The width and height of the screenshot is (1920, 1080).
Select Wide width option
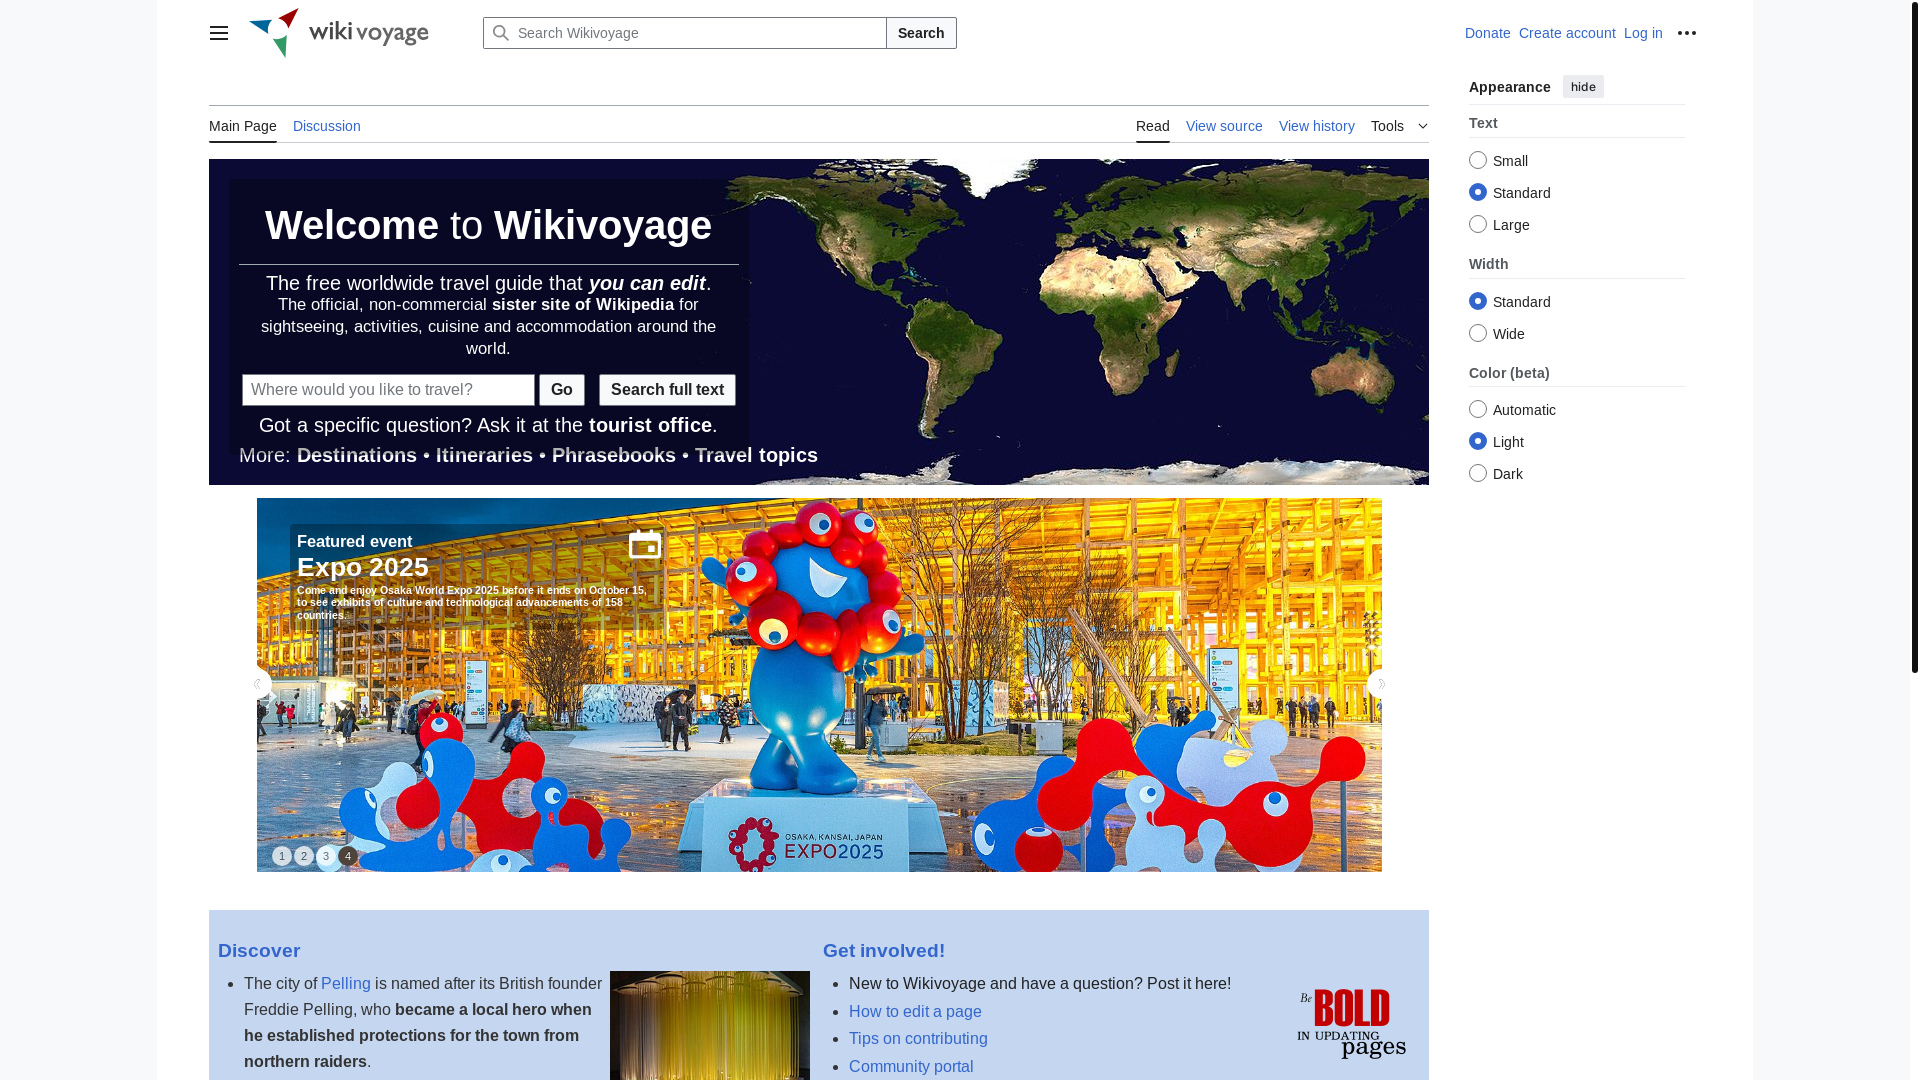(1478, 333)
